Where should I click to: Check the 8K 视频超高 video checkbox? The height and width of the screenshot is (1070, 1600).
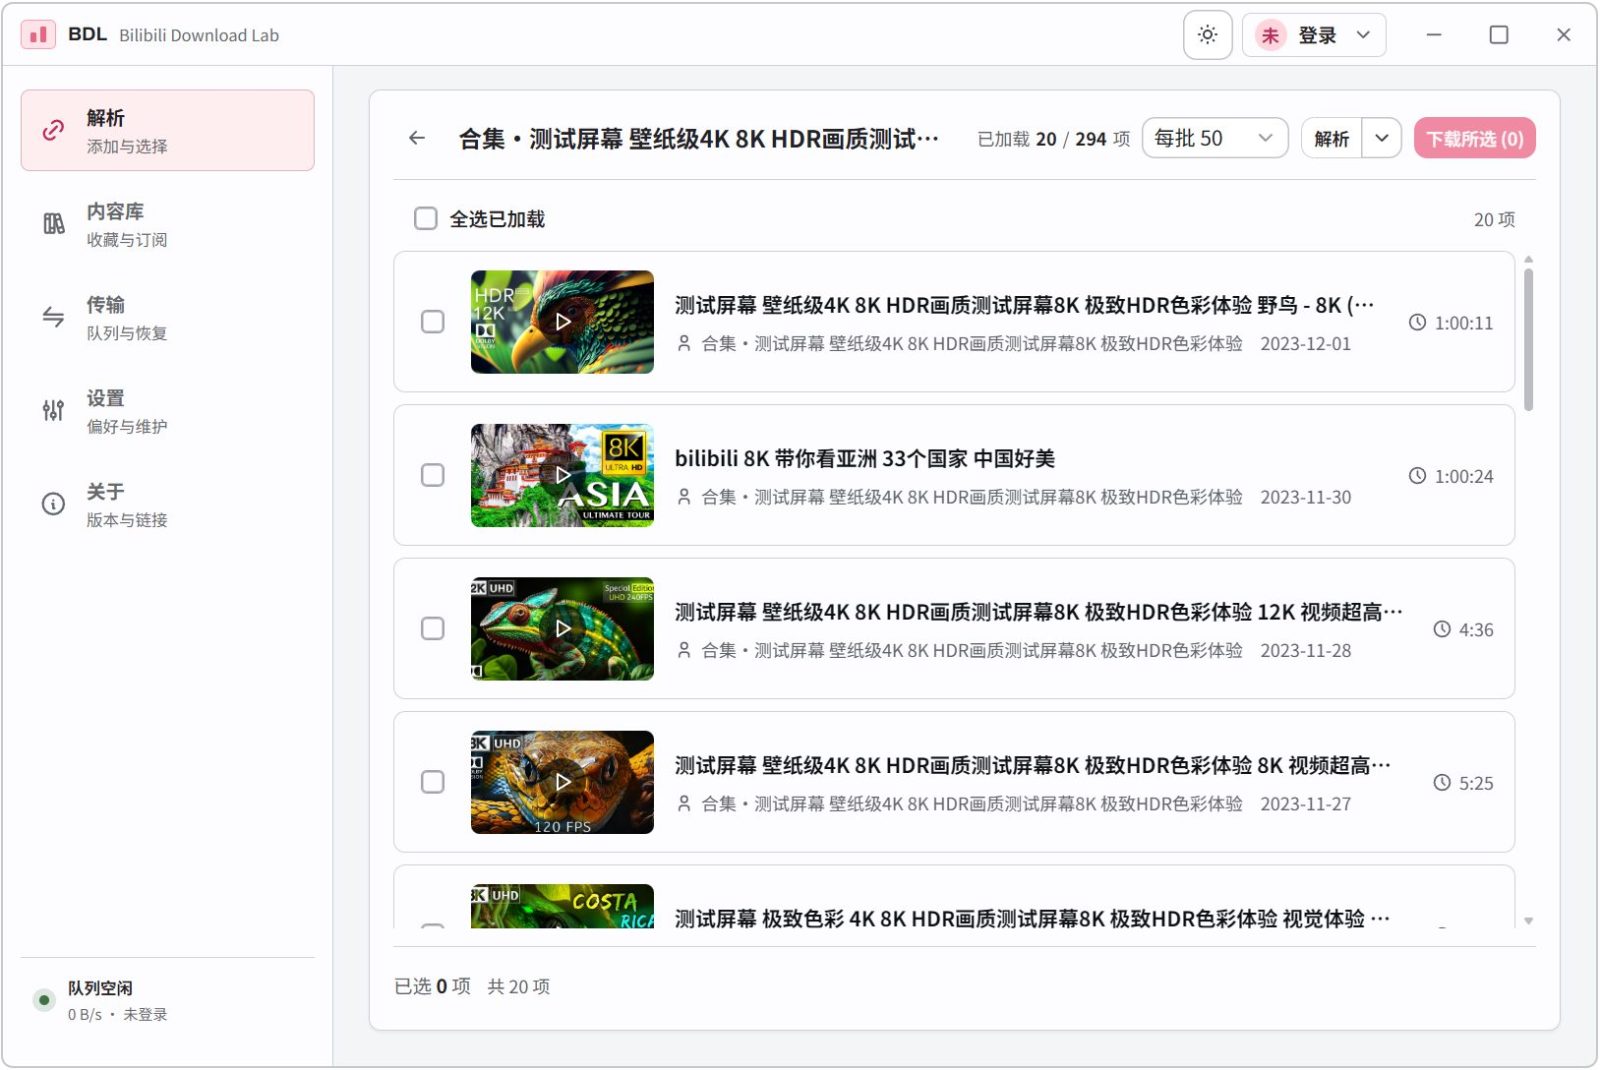[x=432, y=782]
